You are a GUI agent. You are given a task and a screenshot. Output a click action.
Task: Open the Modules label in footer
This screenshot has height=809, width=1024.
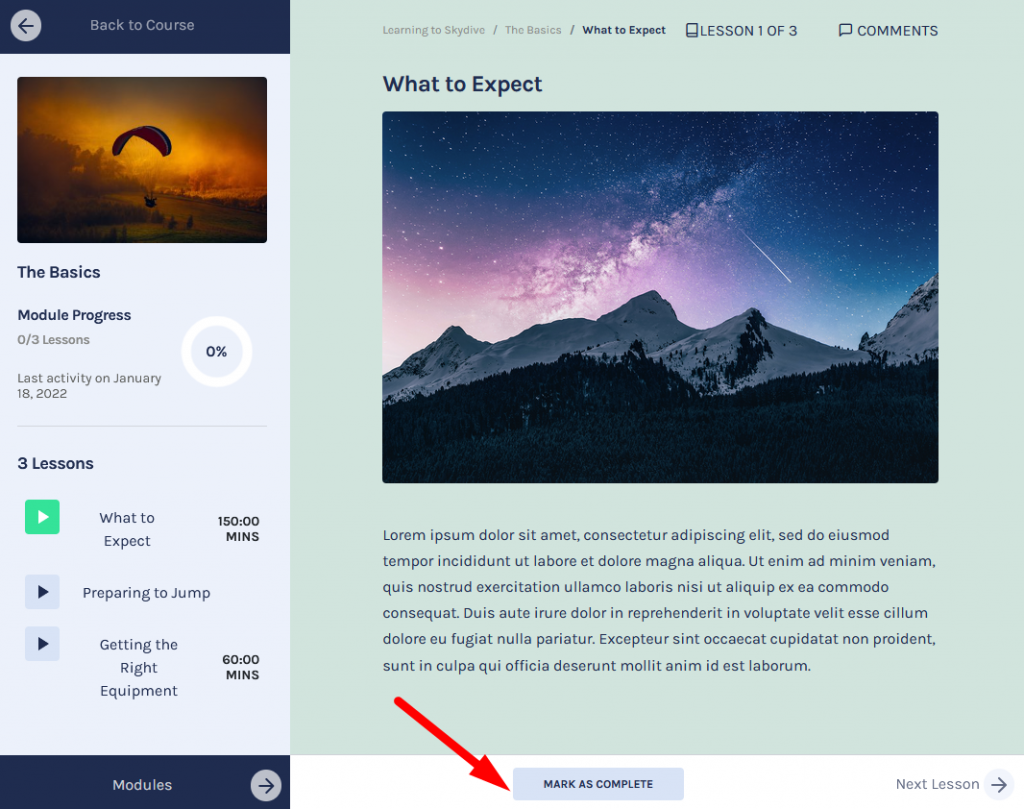142,785
